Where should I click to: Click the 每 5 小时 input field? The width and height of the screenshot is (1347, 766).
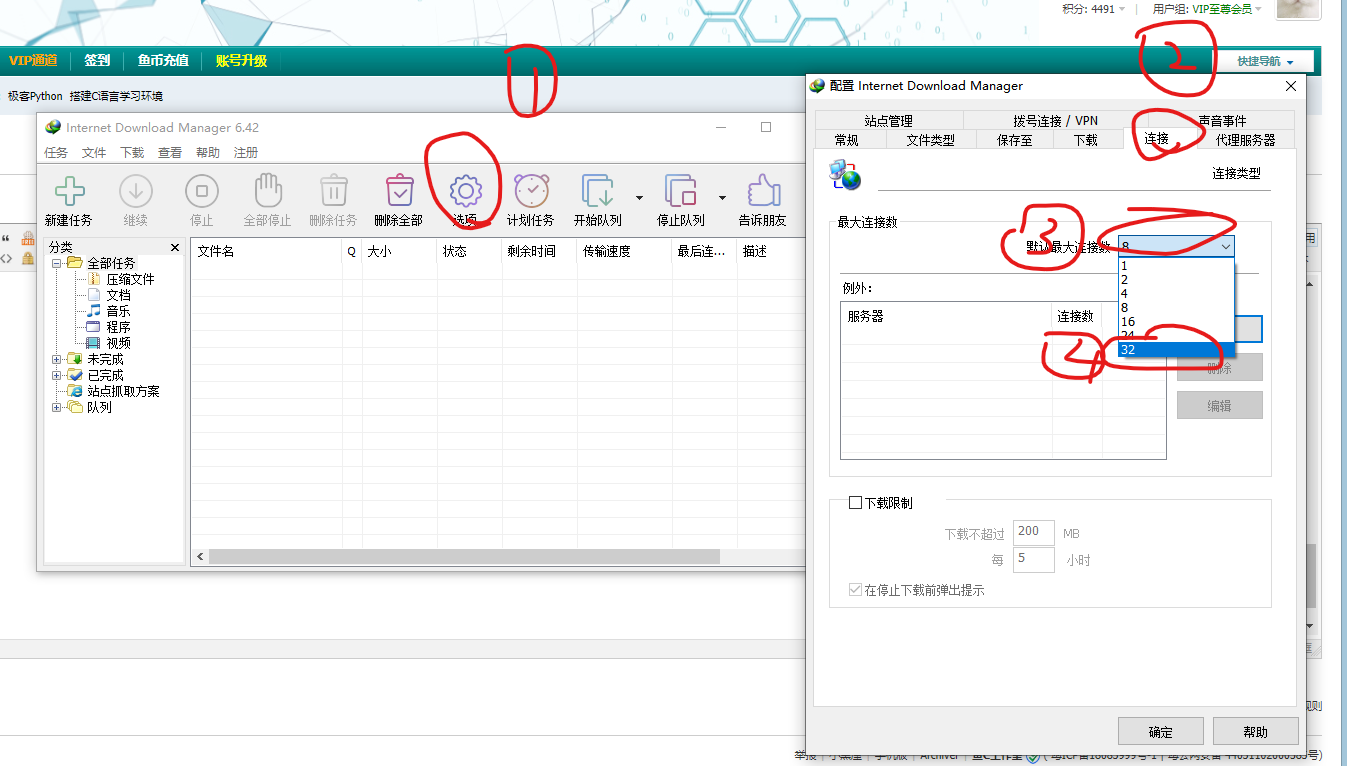(x=1034, y=559)
